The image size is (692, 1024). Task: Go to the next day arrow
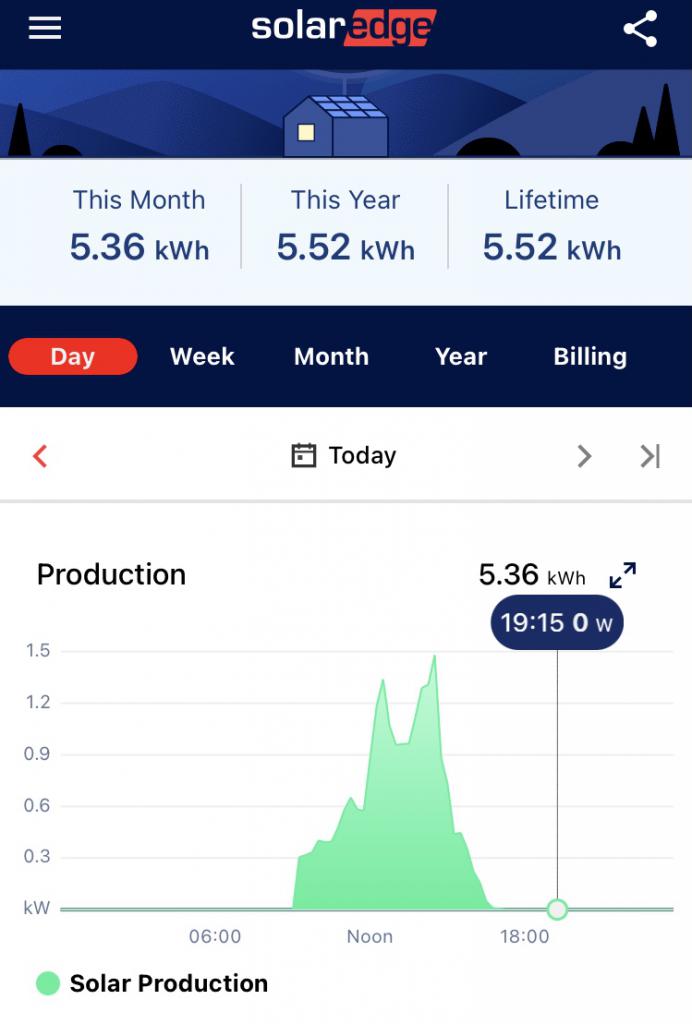click(x=584, y=456)
